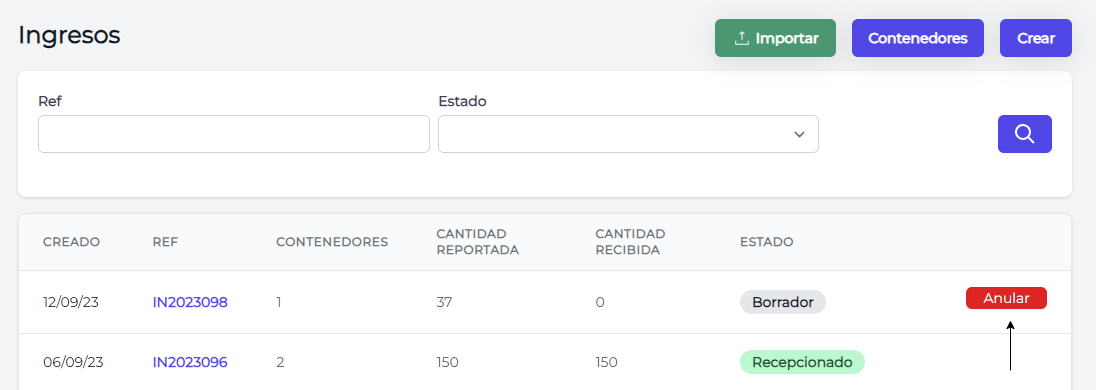Focus the Ref search input field
The height and width of the screenshot is (390, 1096).
click(x=233, y=134)
